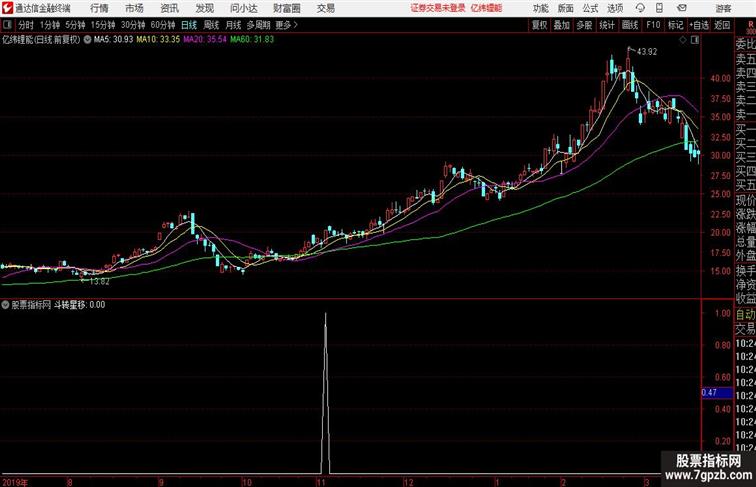Open the 交易 menu
756x487 pixels.
[x=325, y=8]
